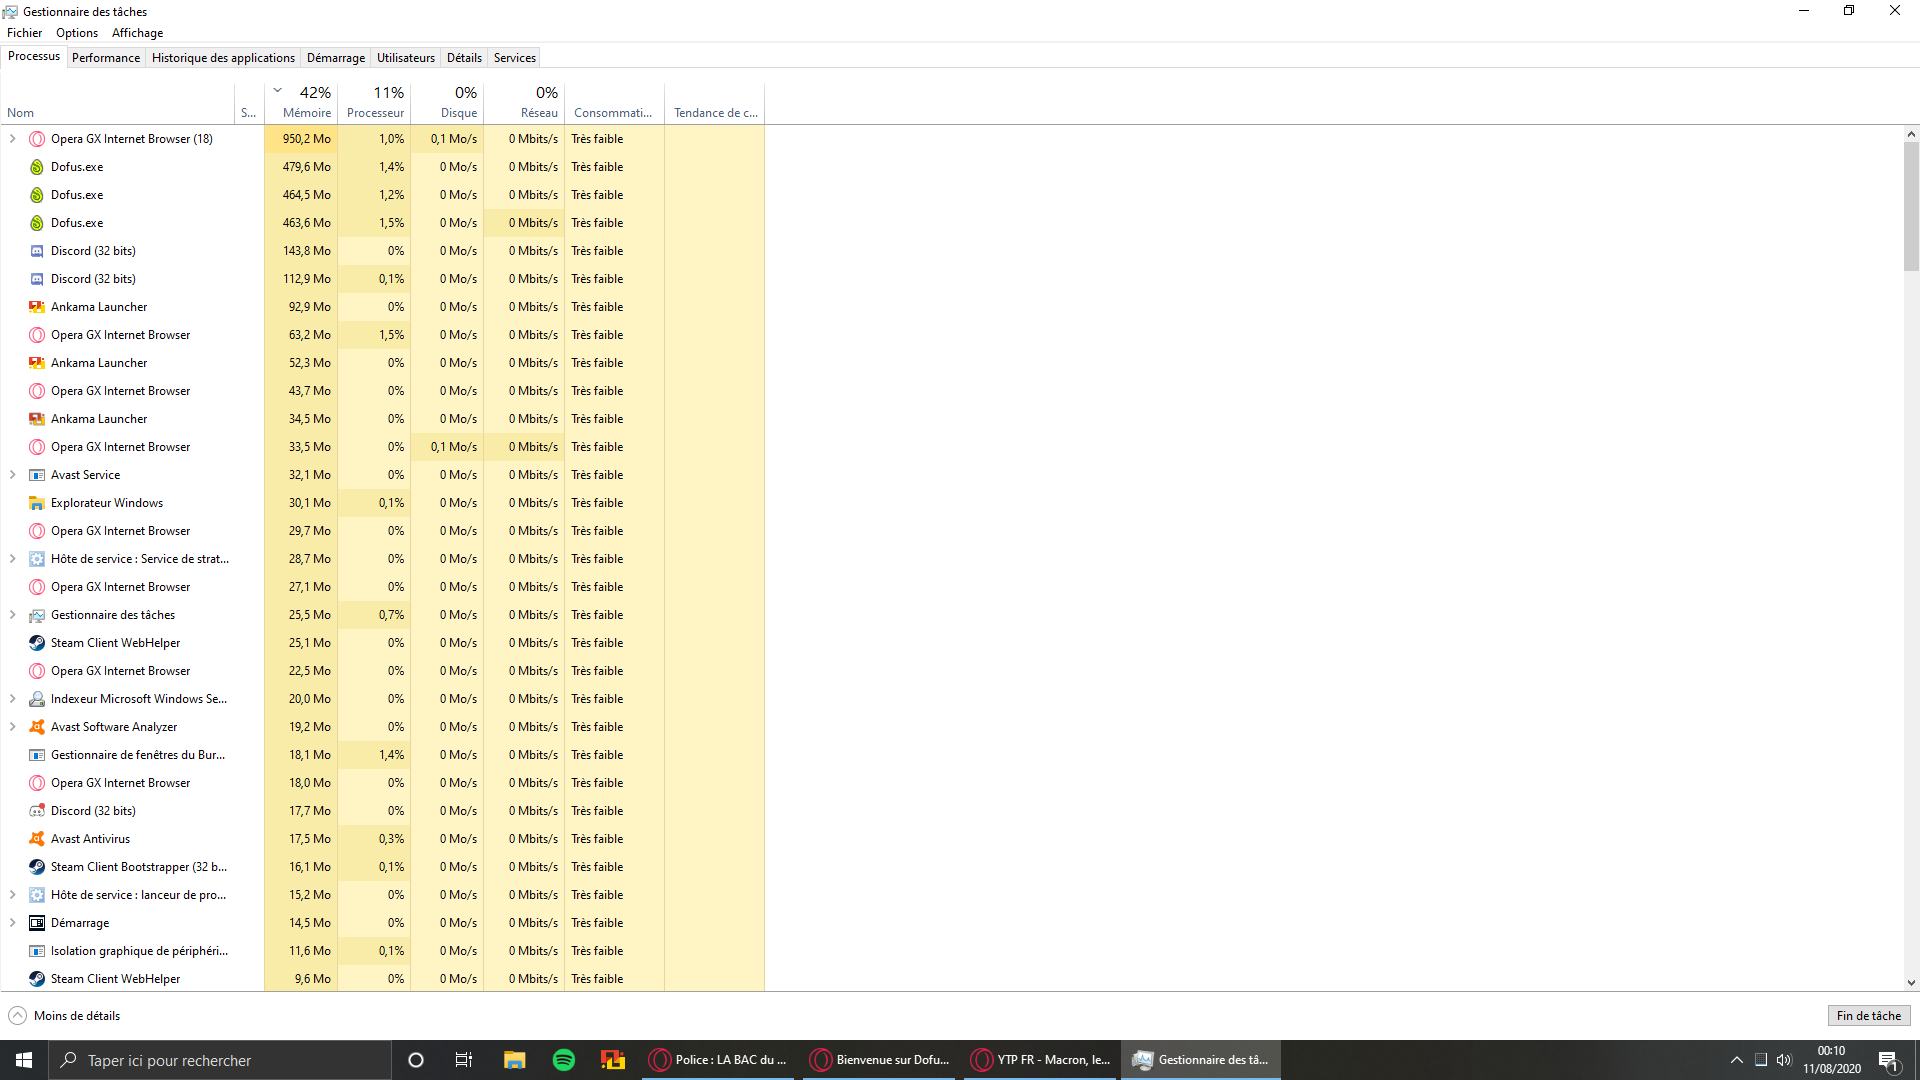Screen dimensions: 1920x1080
Task: Click the Indexeur Microsoft Windows Search icon
Action: point(37,699)
